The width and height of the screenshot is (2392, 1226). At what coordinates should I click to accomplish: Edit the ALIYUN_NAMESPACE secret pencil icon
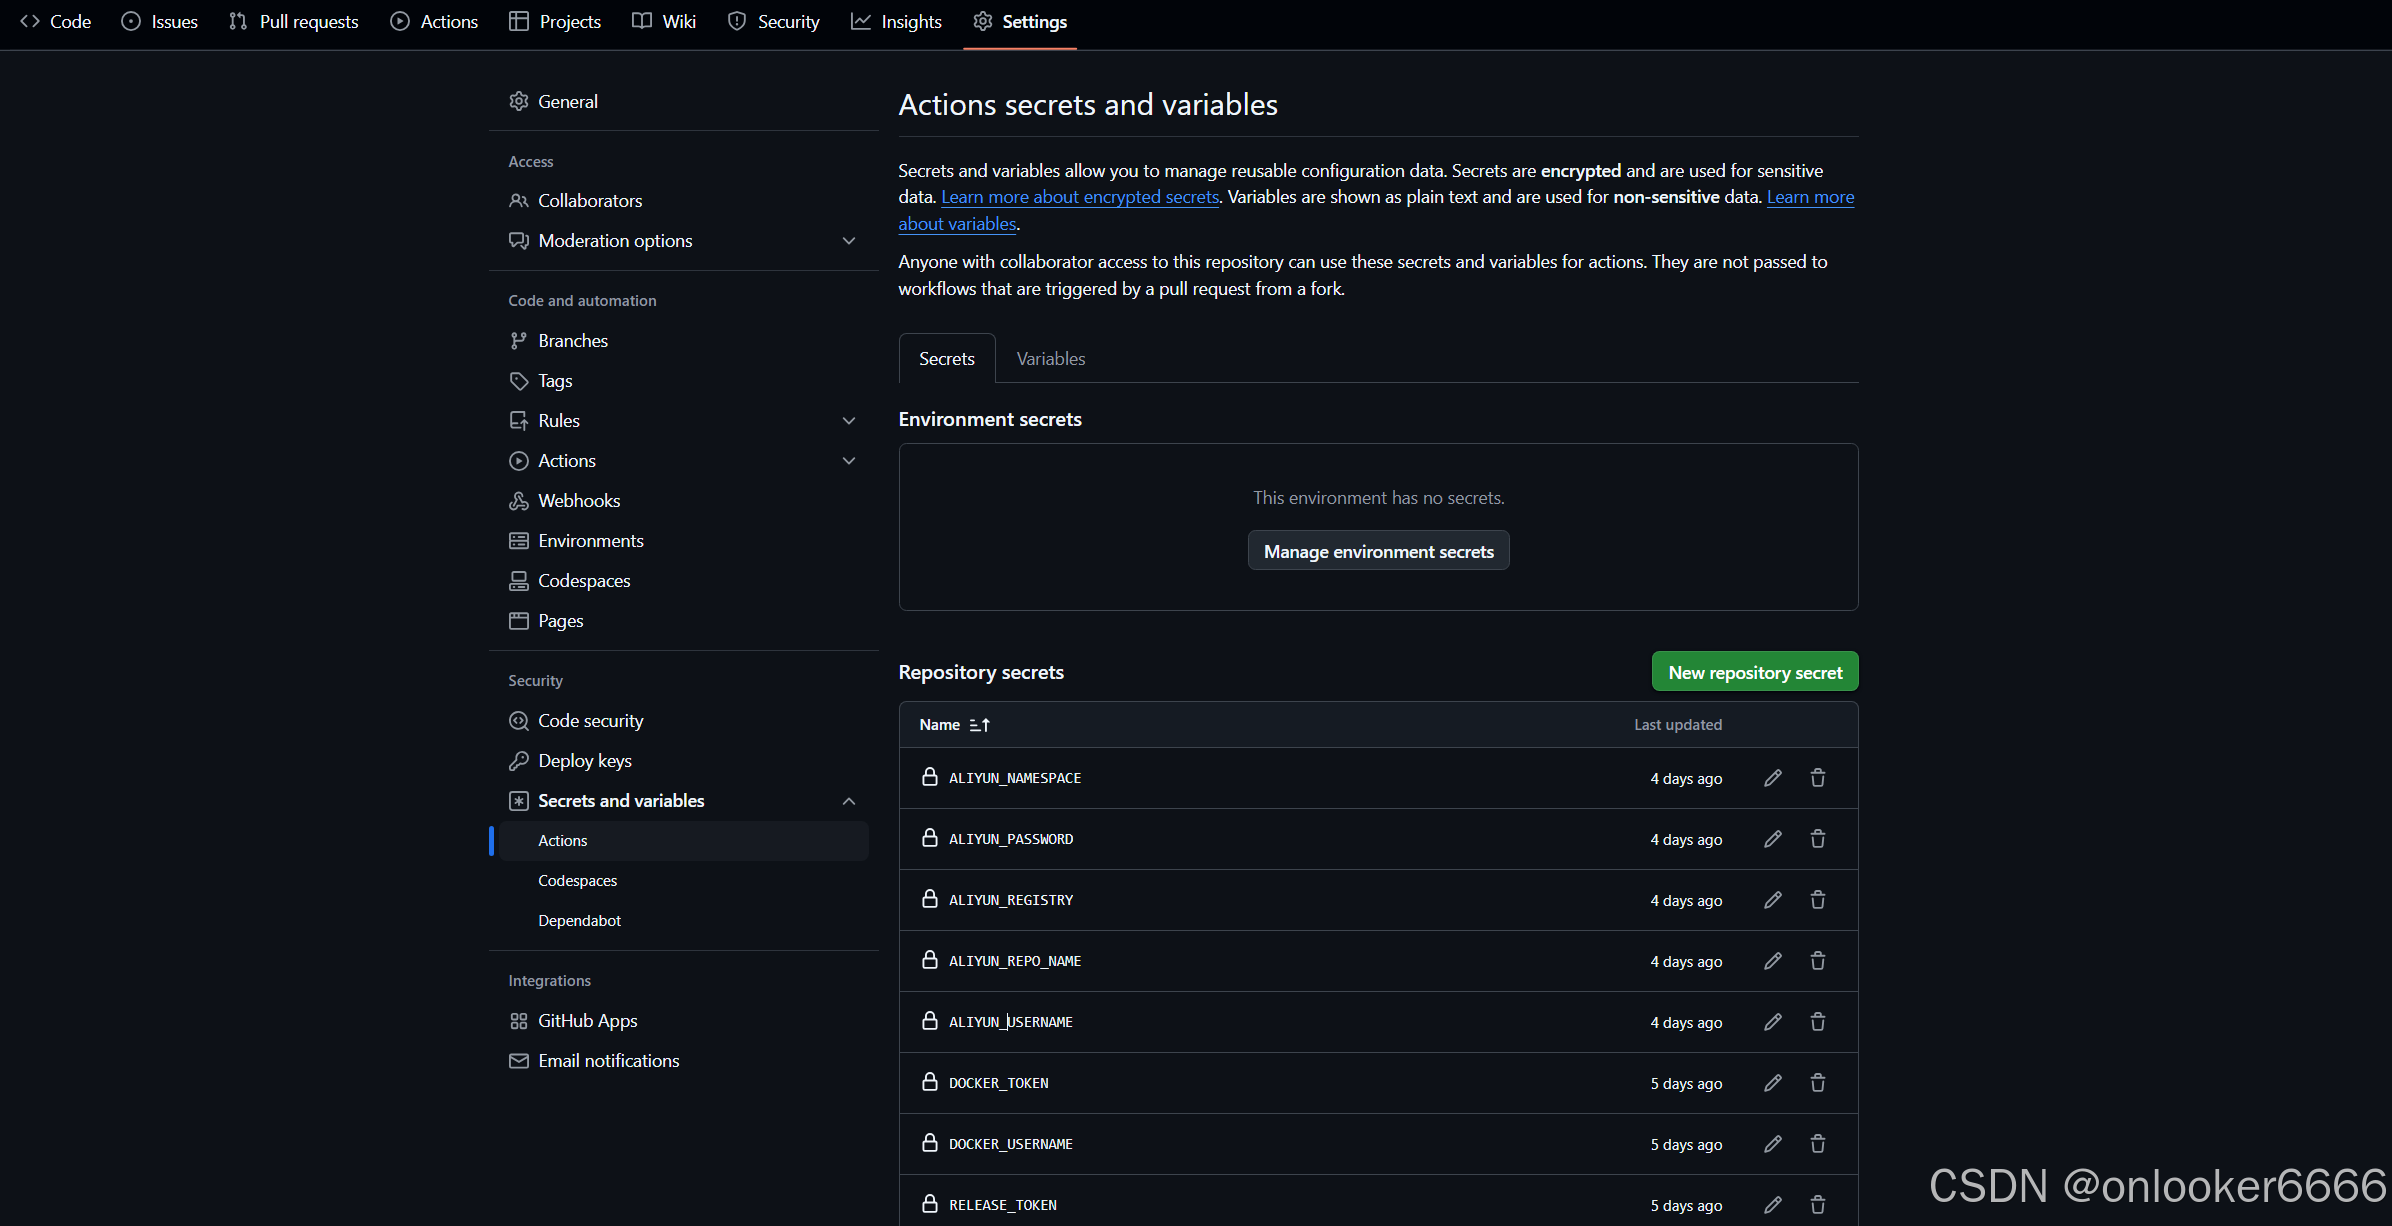1772,778
